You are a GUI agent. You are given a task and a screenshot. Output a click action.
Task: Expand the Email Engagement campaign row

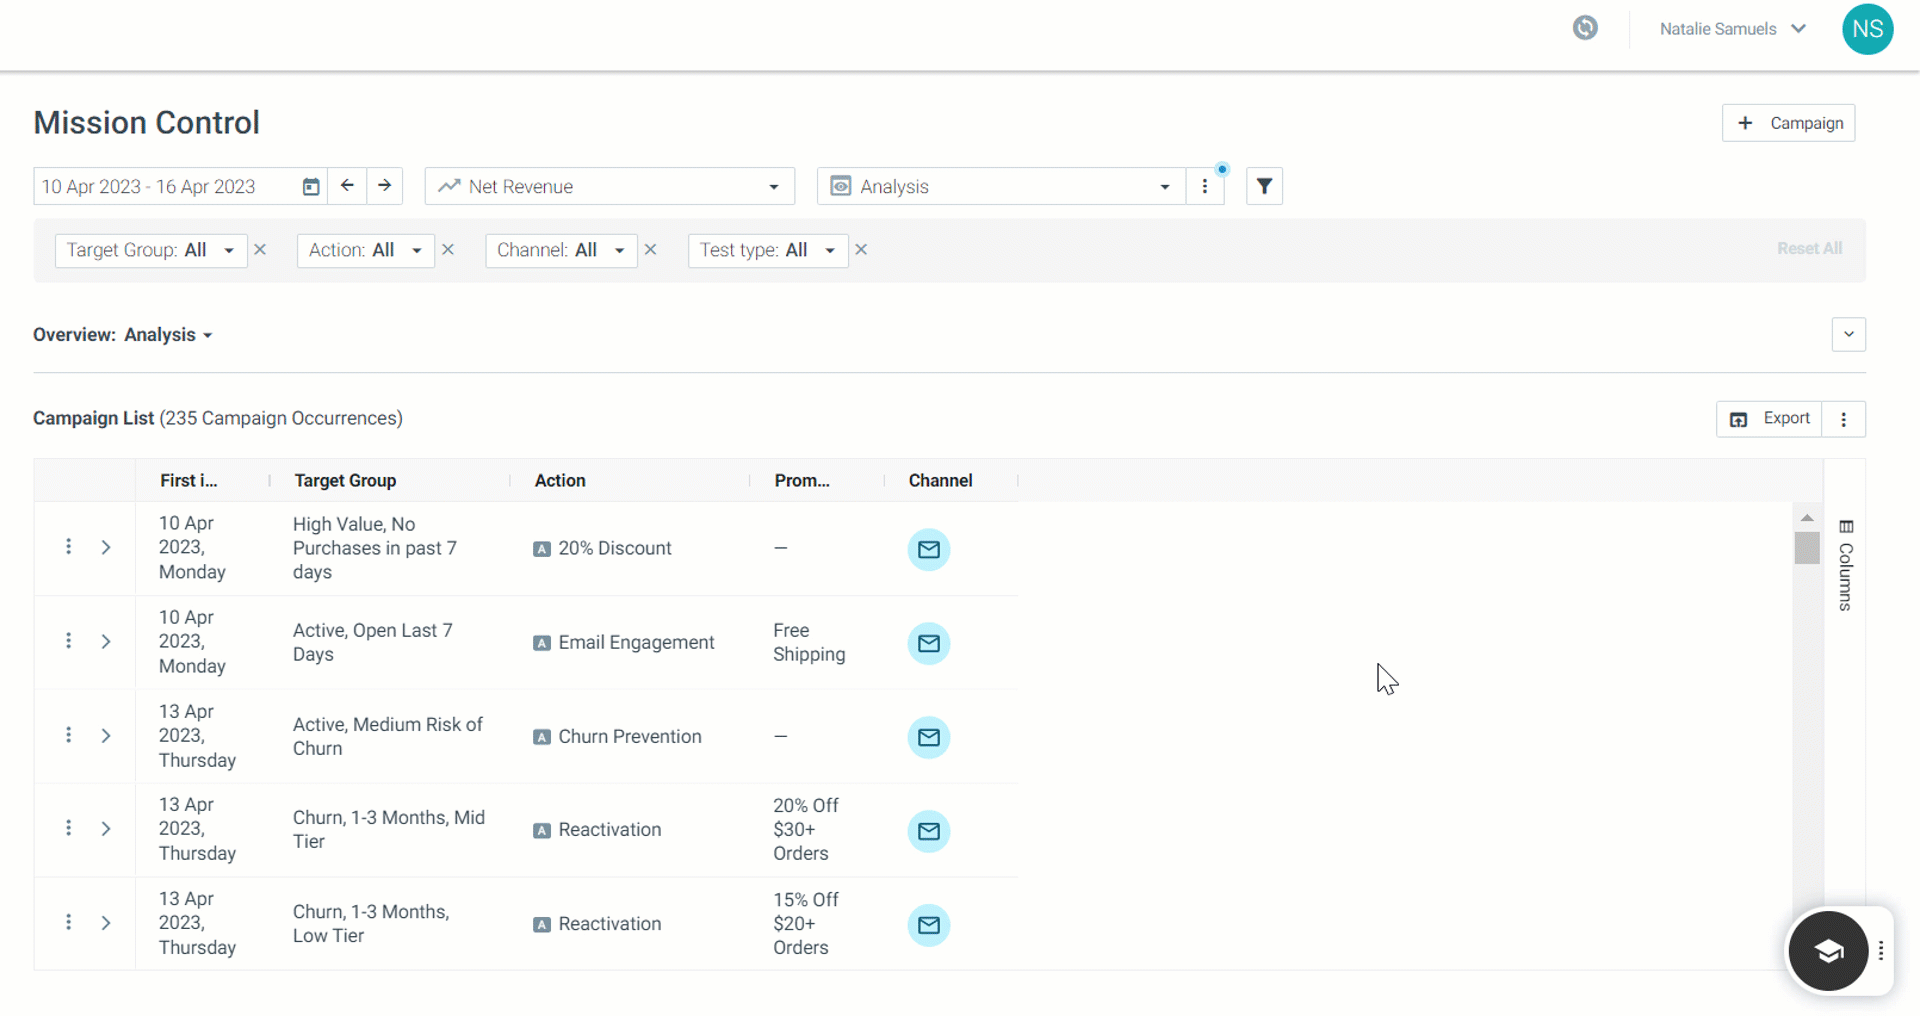(x=106, y=642)
